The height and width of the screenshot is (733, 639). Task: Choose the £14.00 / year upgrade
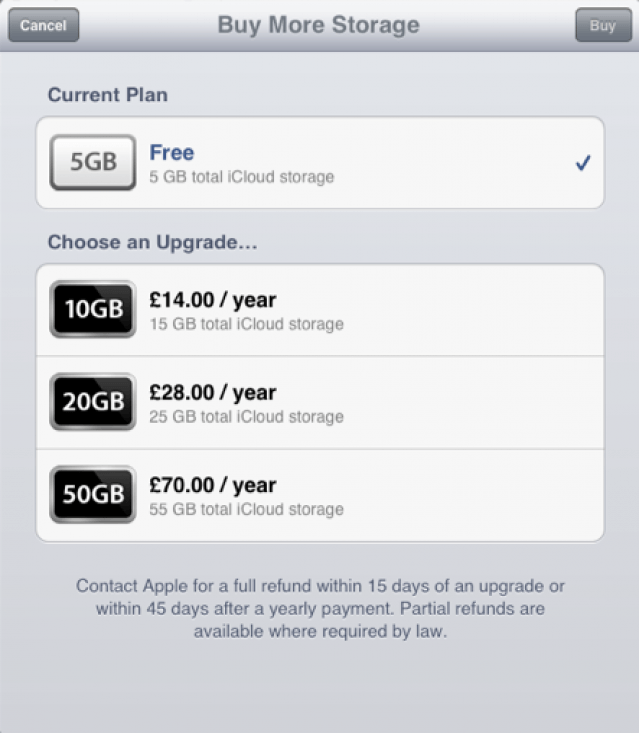212,299
